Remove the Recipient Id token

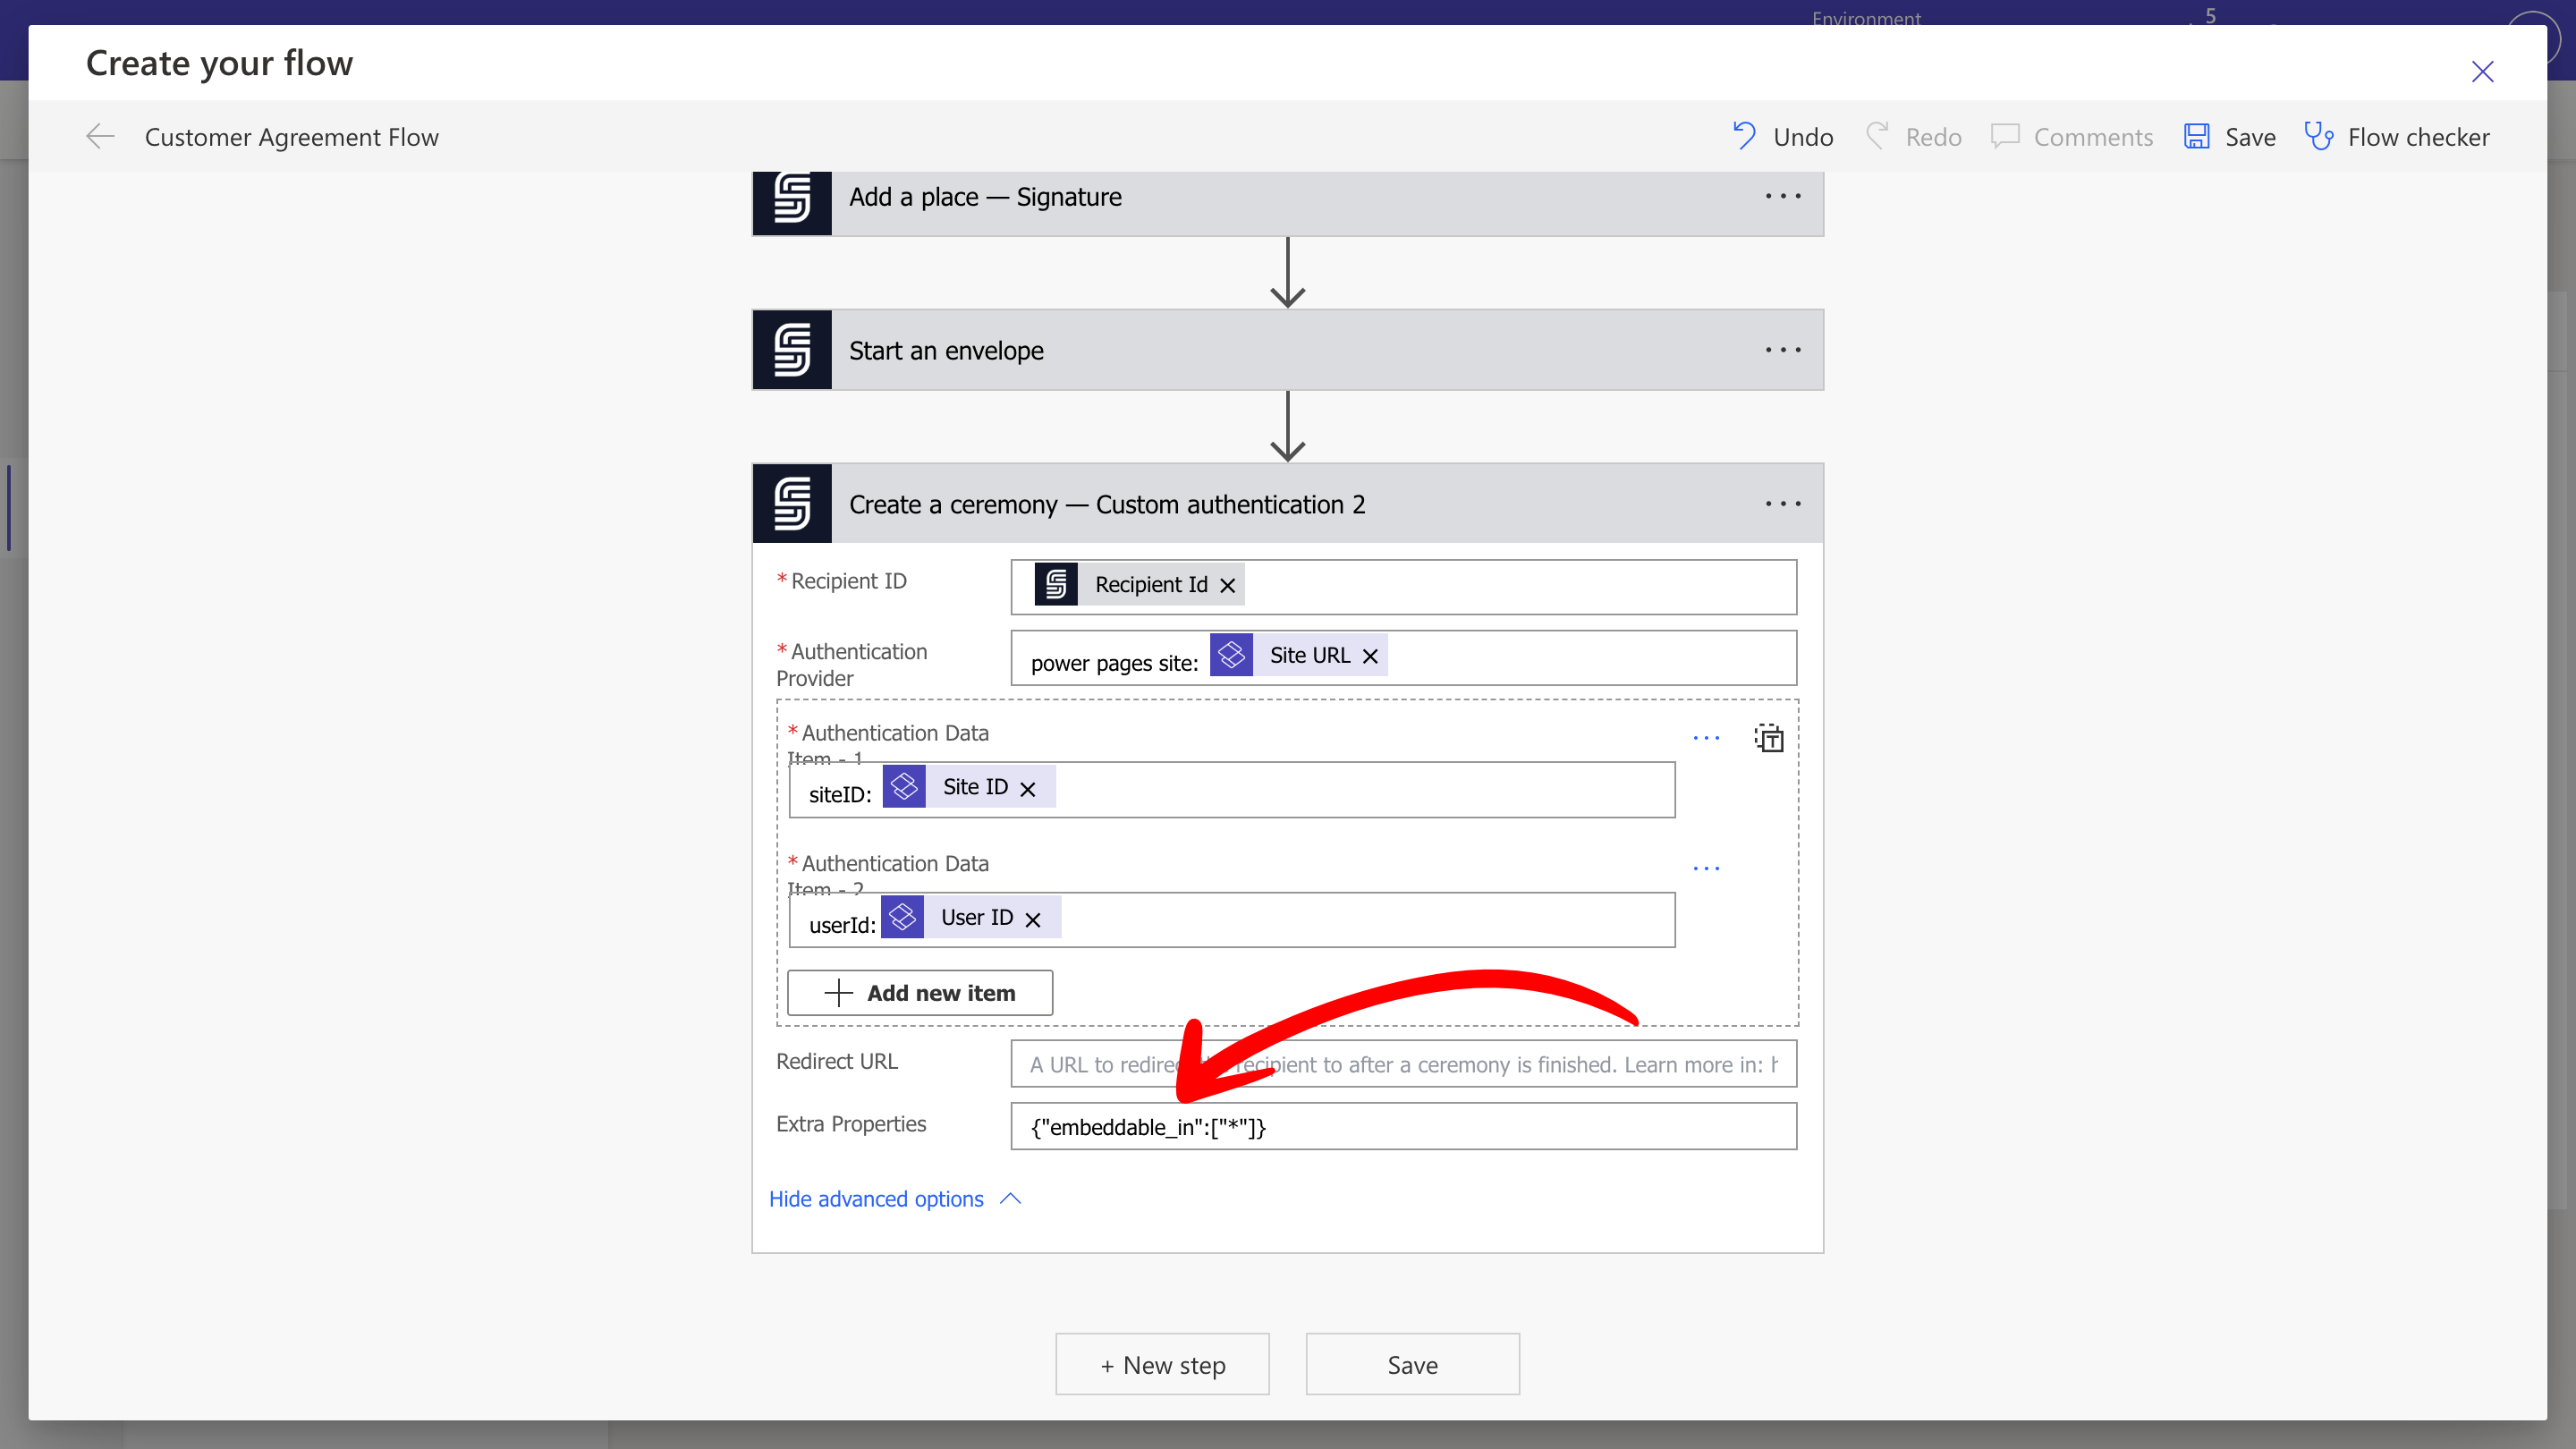[x=1228, y=586]
